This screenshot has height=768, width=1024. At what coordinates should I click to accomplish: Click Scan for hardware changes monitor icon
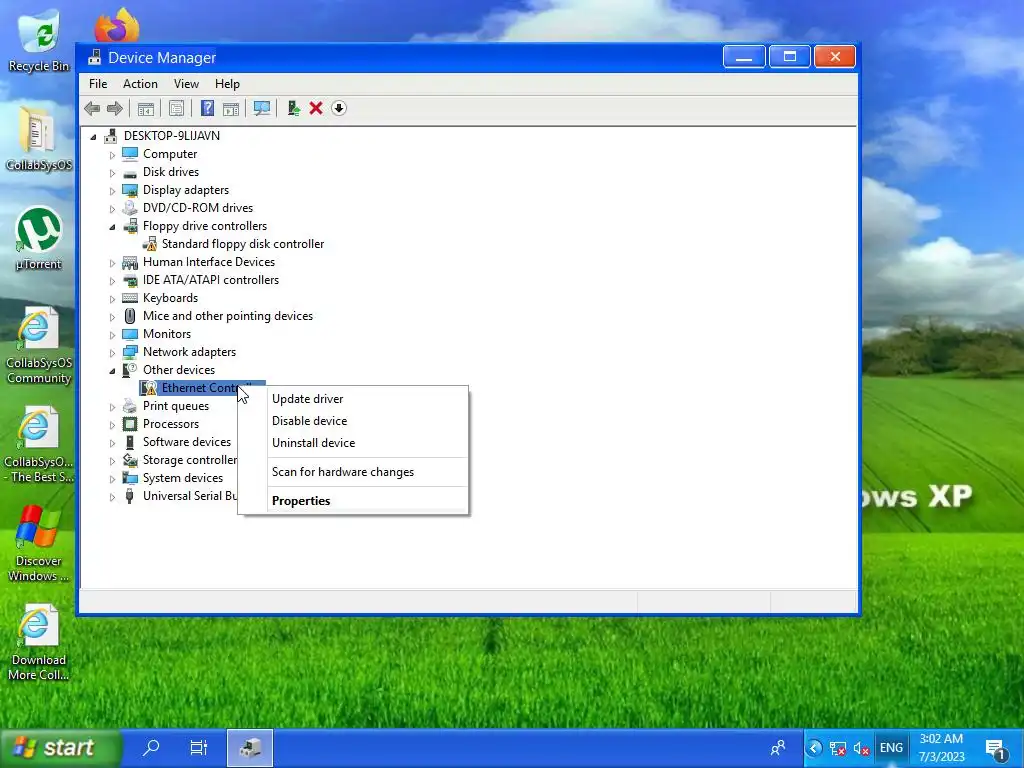coord(262,108)
